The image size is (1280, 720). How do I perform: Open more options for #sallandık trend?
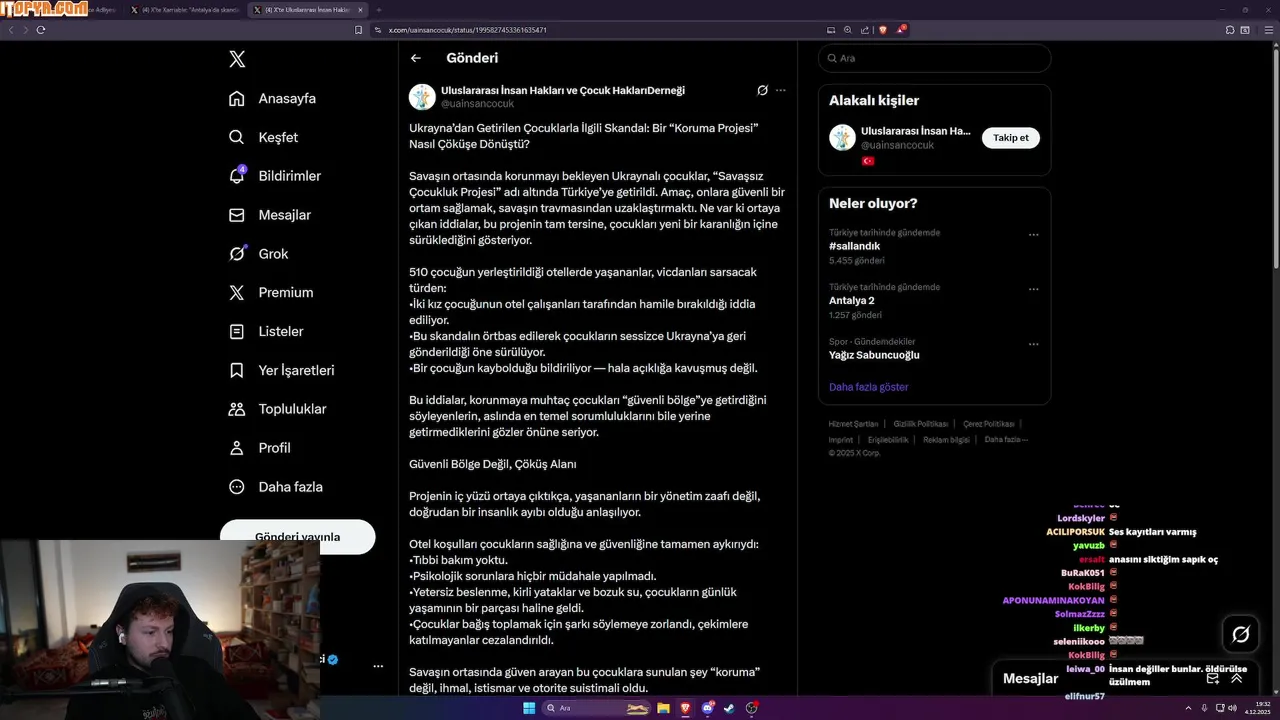[x=1034, y=235]
